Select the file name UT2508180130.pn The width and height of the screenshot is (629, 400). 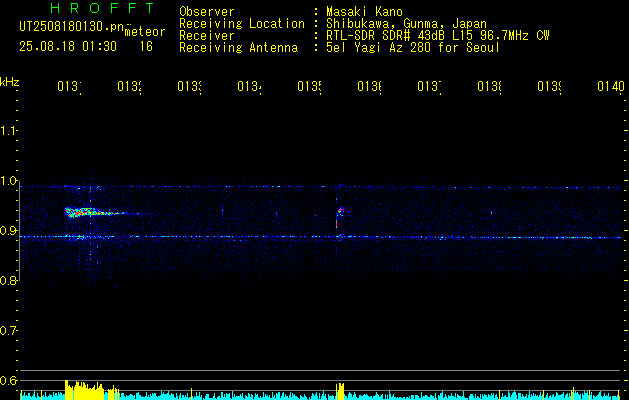pos(72,27)
